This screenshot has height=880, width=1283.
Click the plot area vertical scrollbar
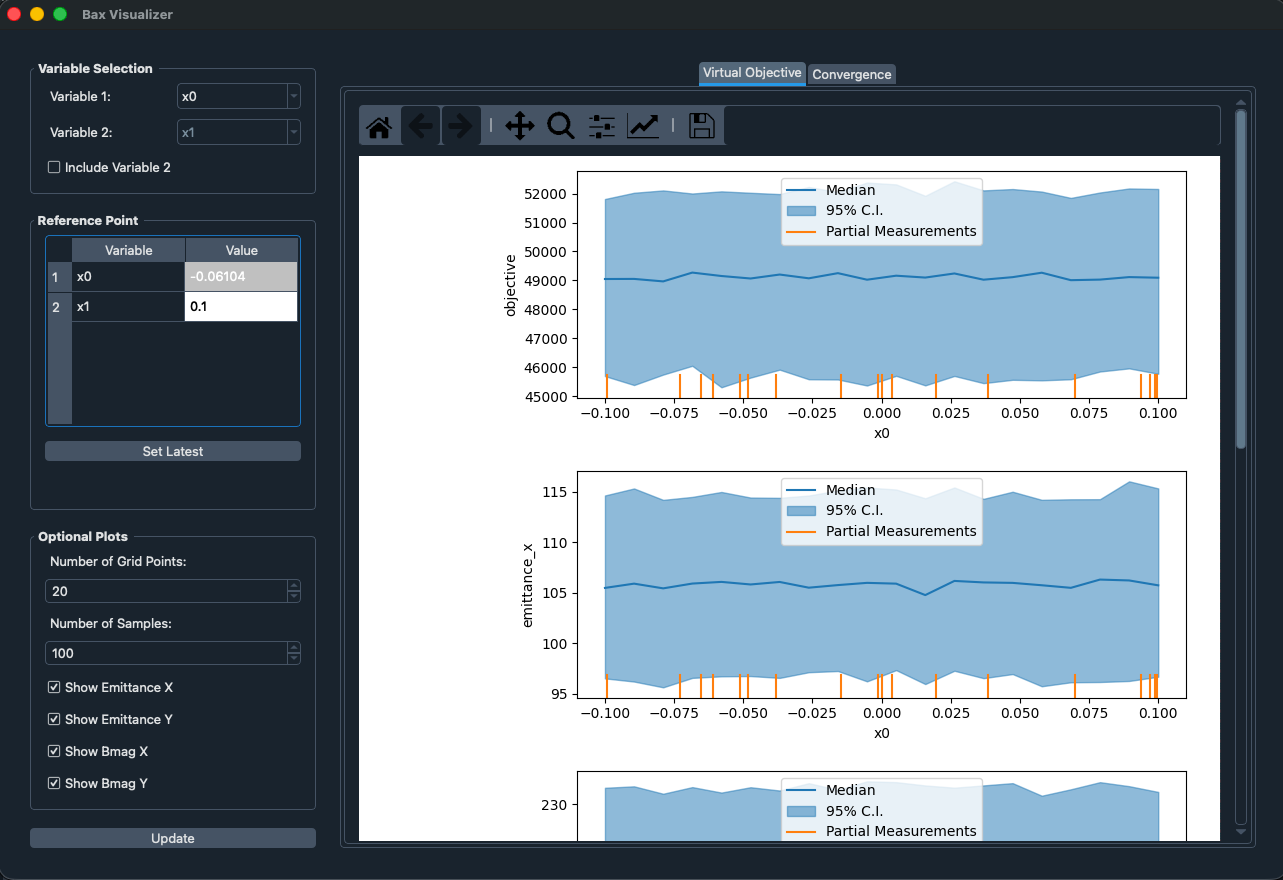1241,278
